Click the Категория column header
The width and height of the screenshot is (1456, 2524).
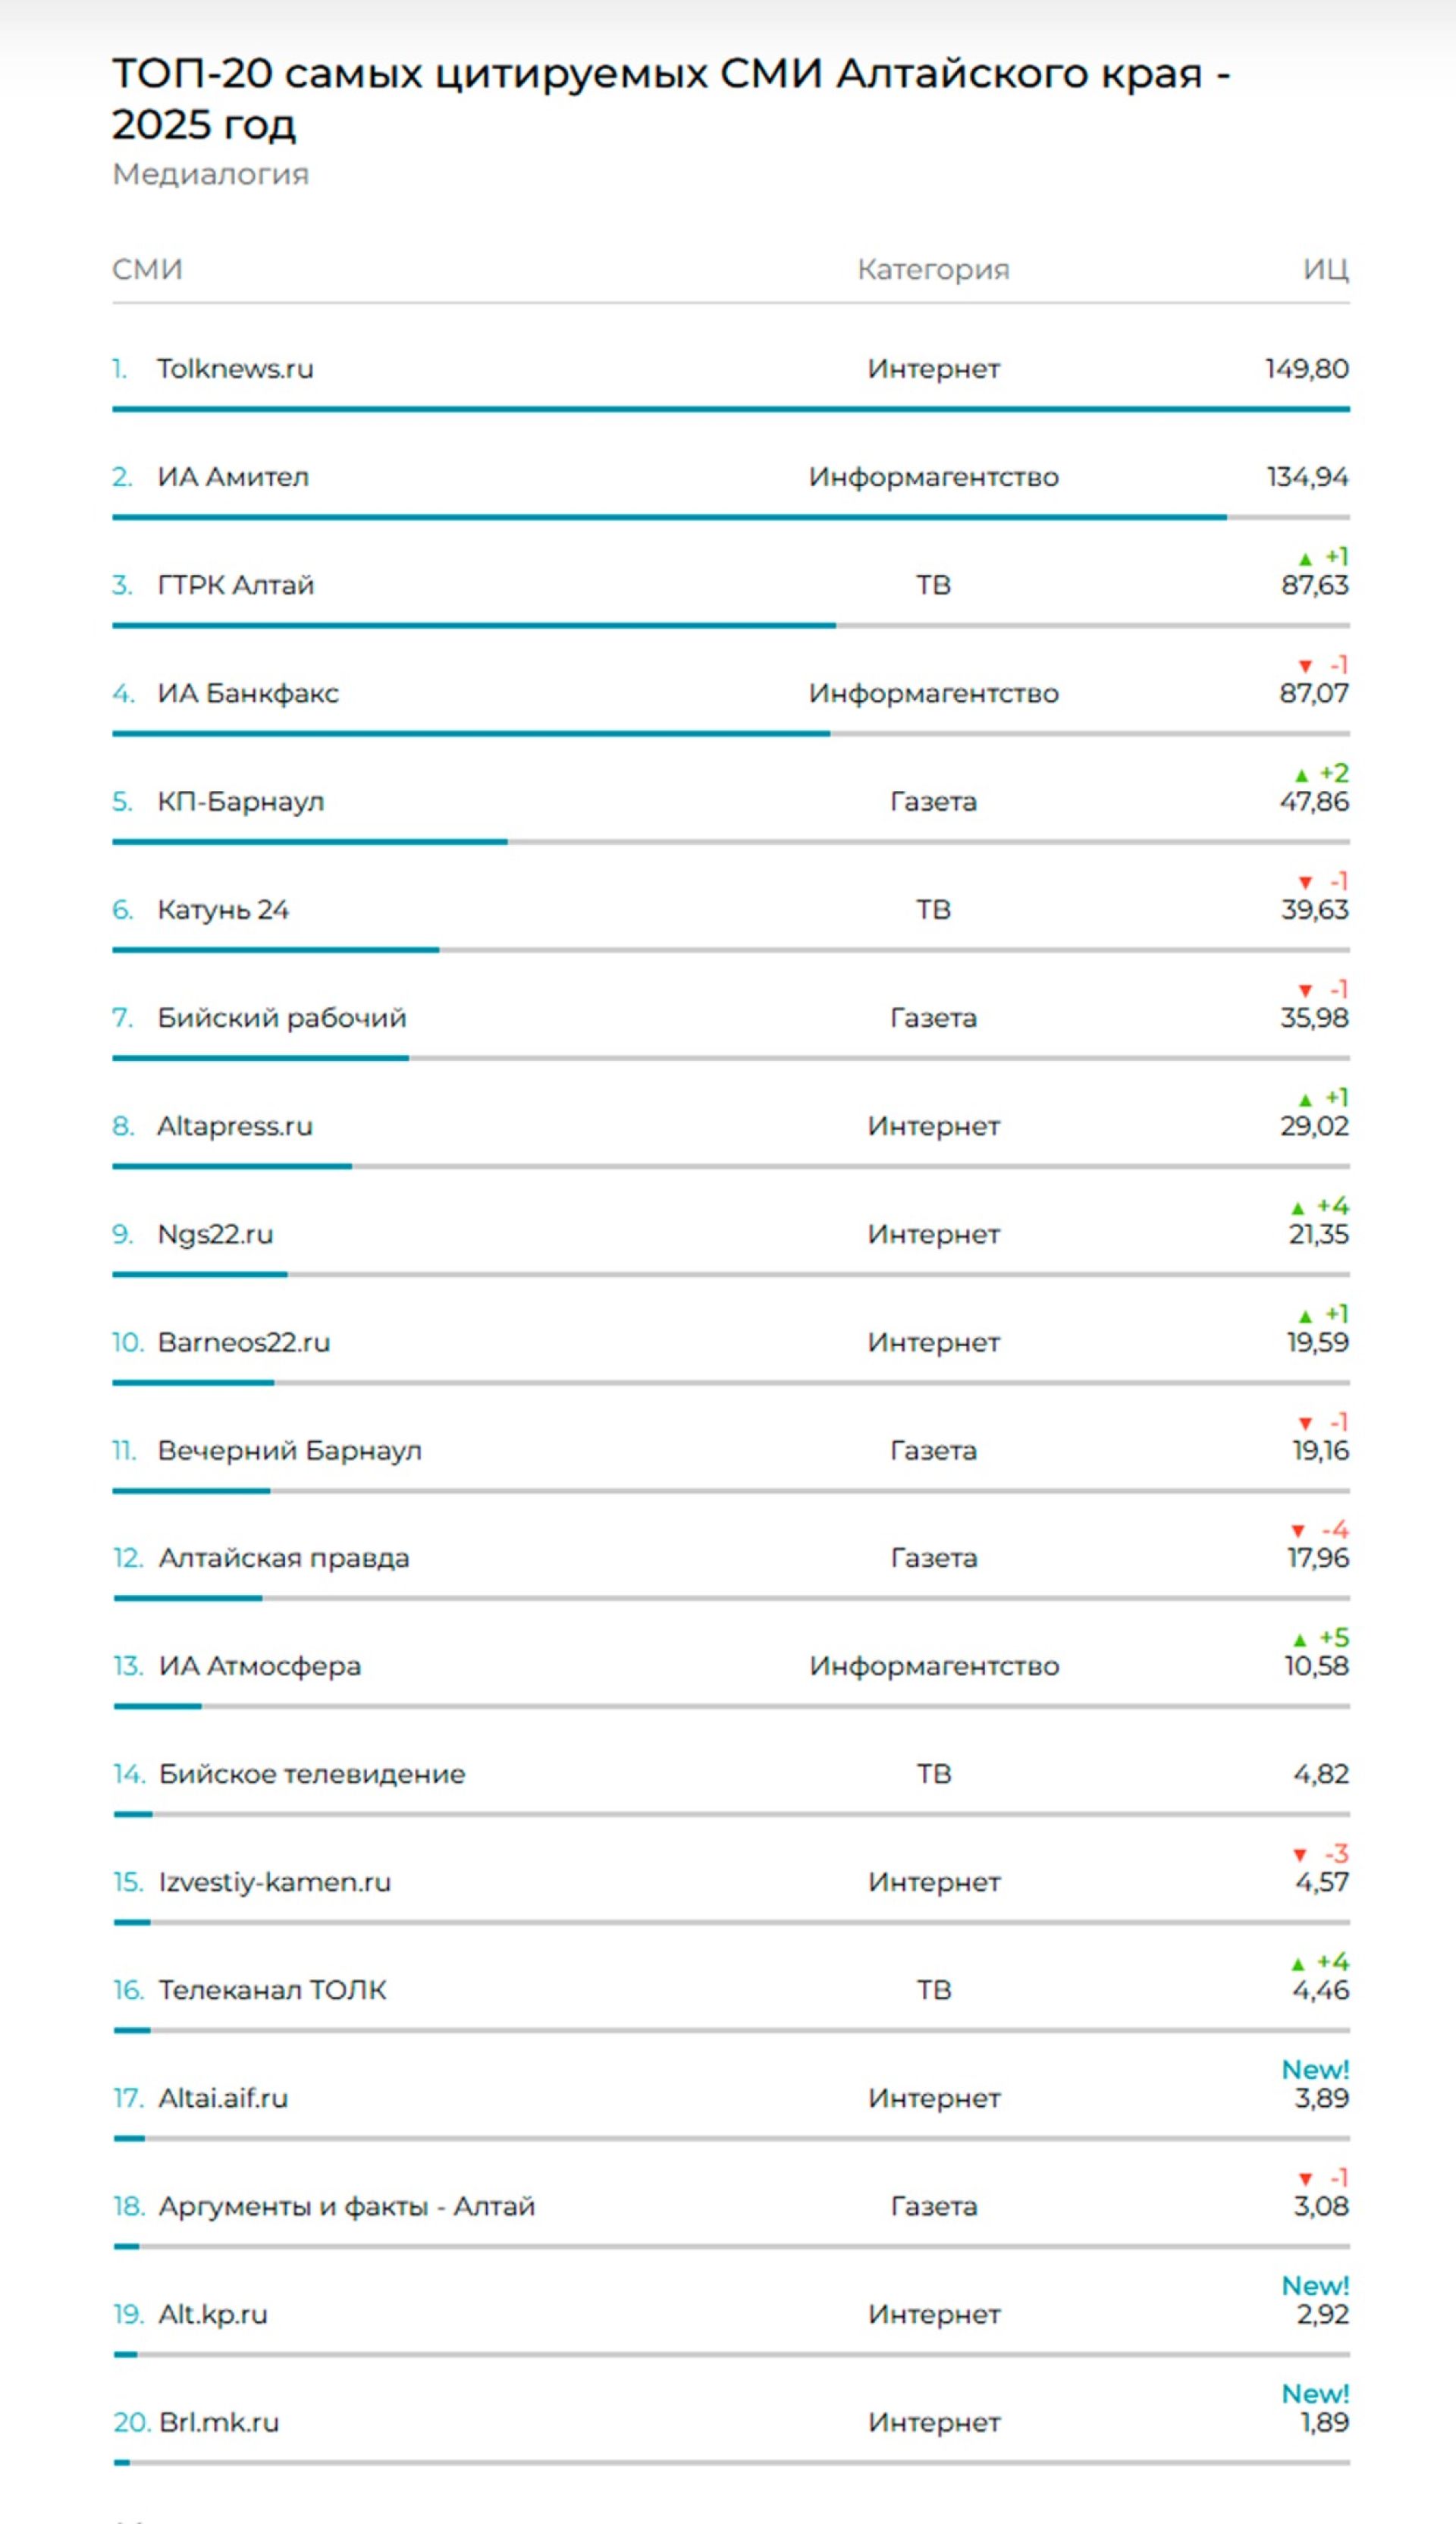click(933, 269)
